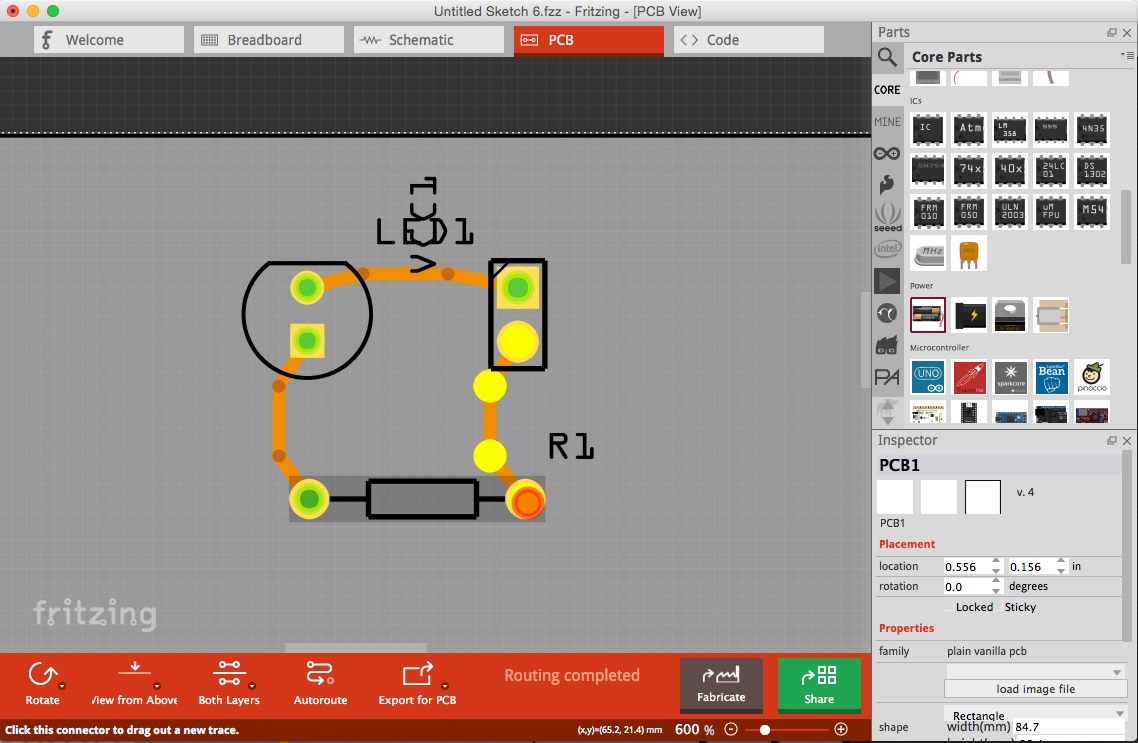Click the Both Layers button
Viewport: 1138px width, 743px height.
pyautogui.click(x=229, y=684)
